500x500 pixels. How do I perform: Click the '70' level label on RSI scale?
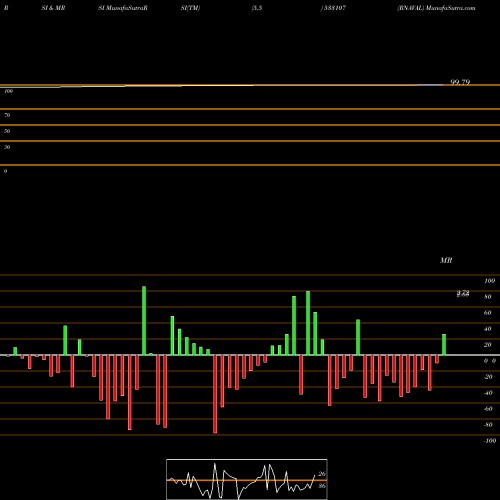pos(7,115)
